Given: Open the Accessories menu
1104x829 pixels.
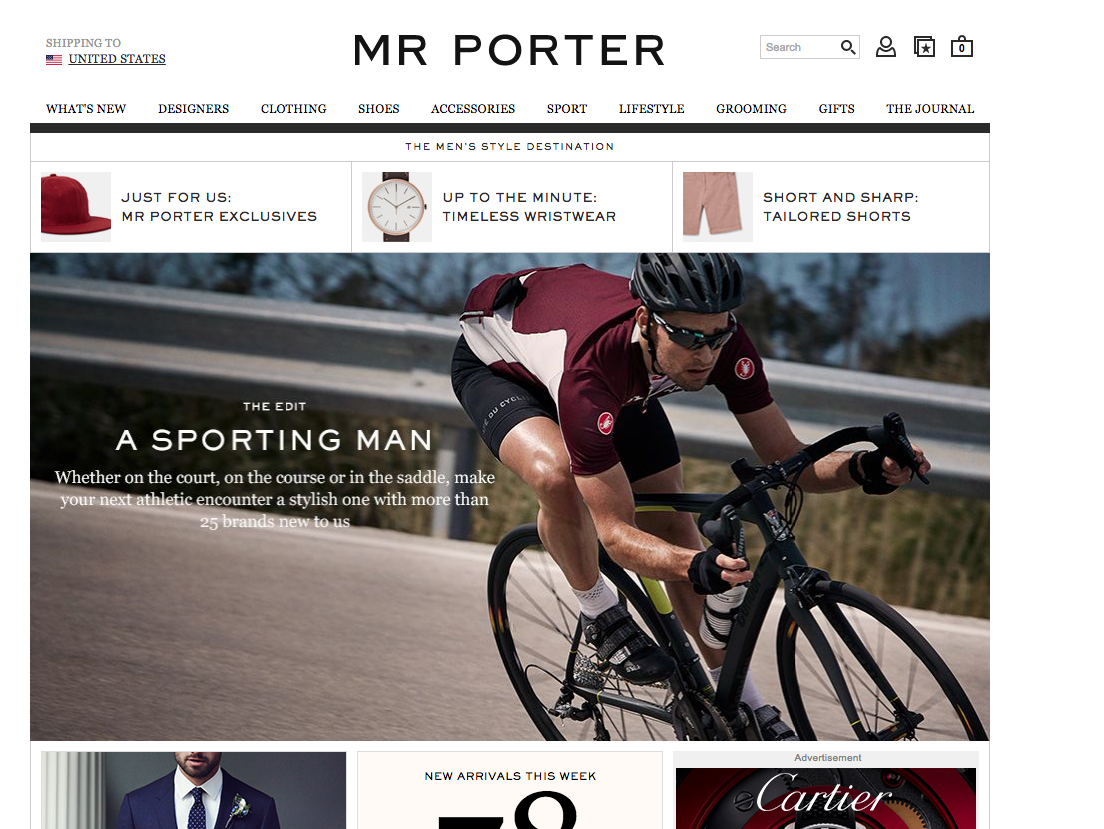Looking at the screenshot, I should click(473, 108).
